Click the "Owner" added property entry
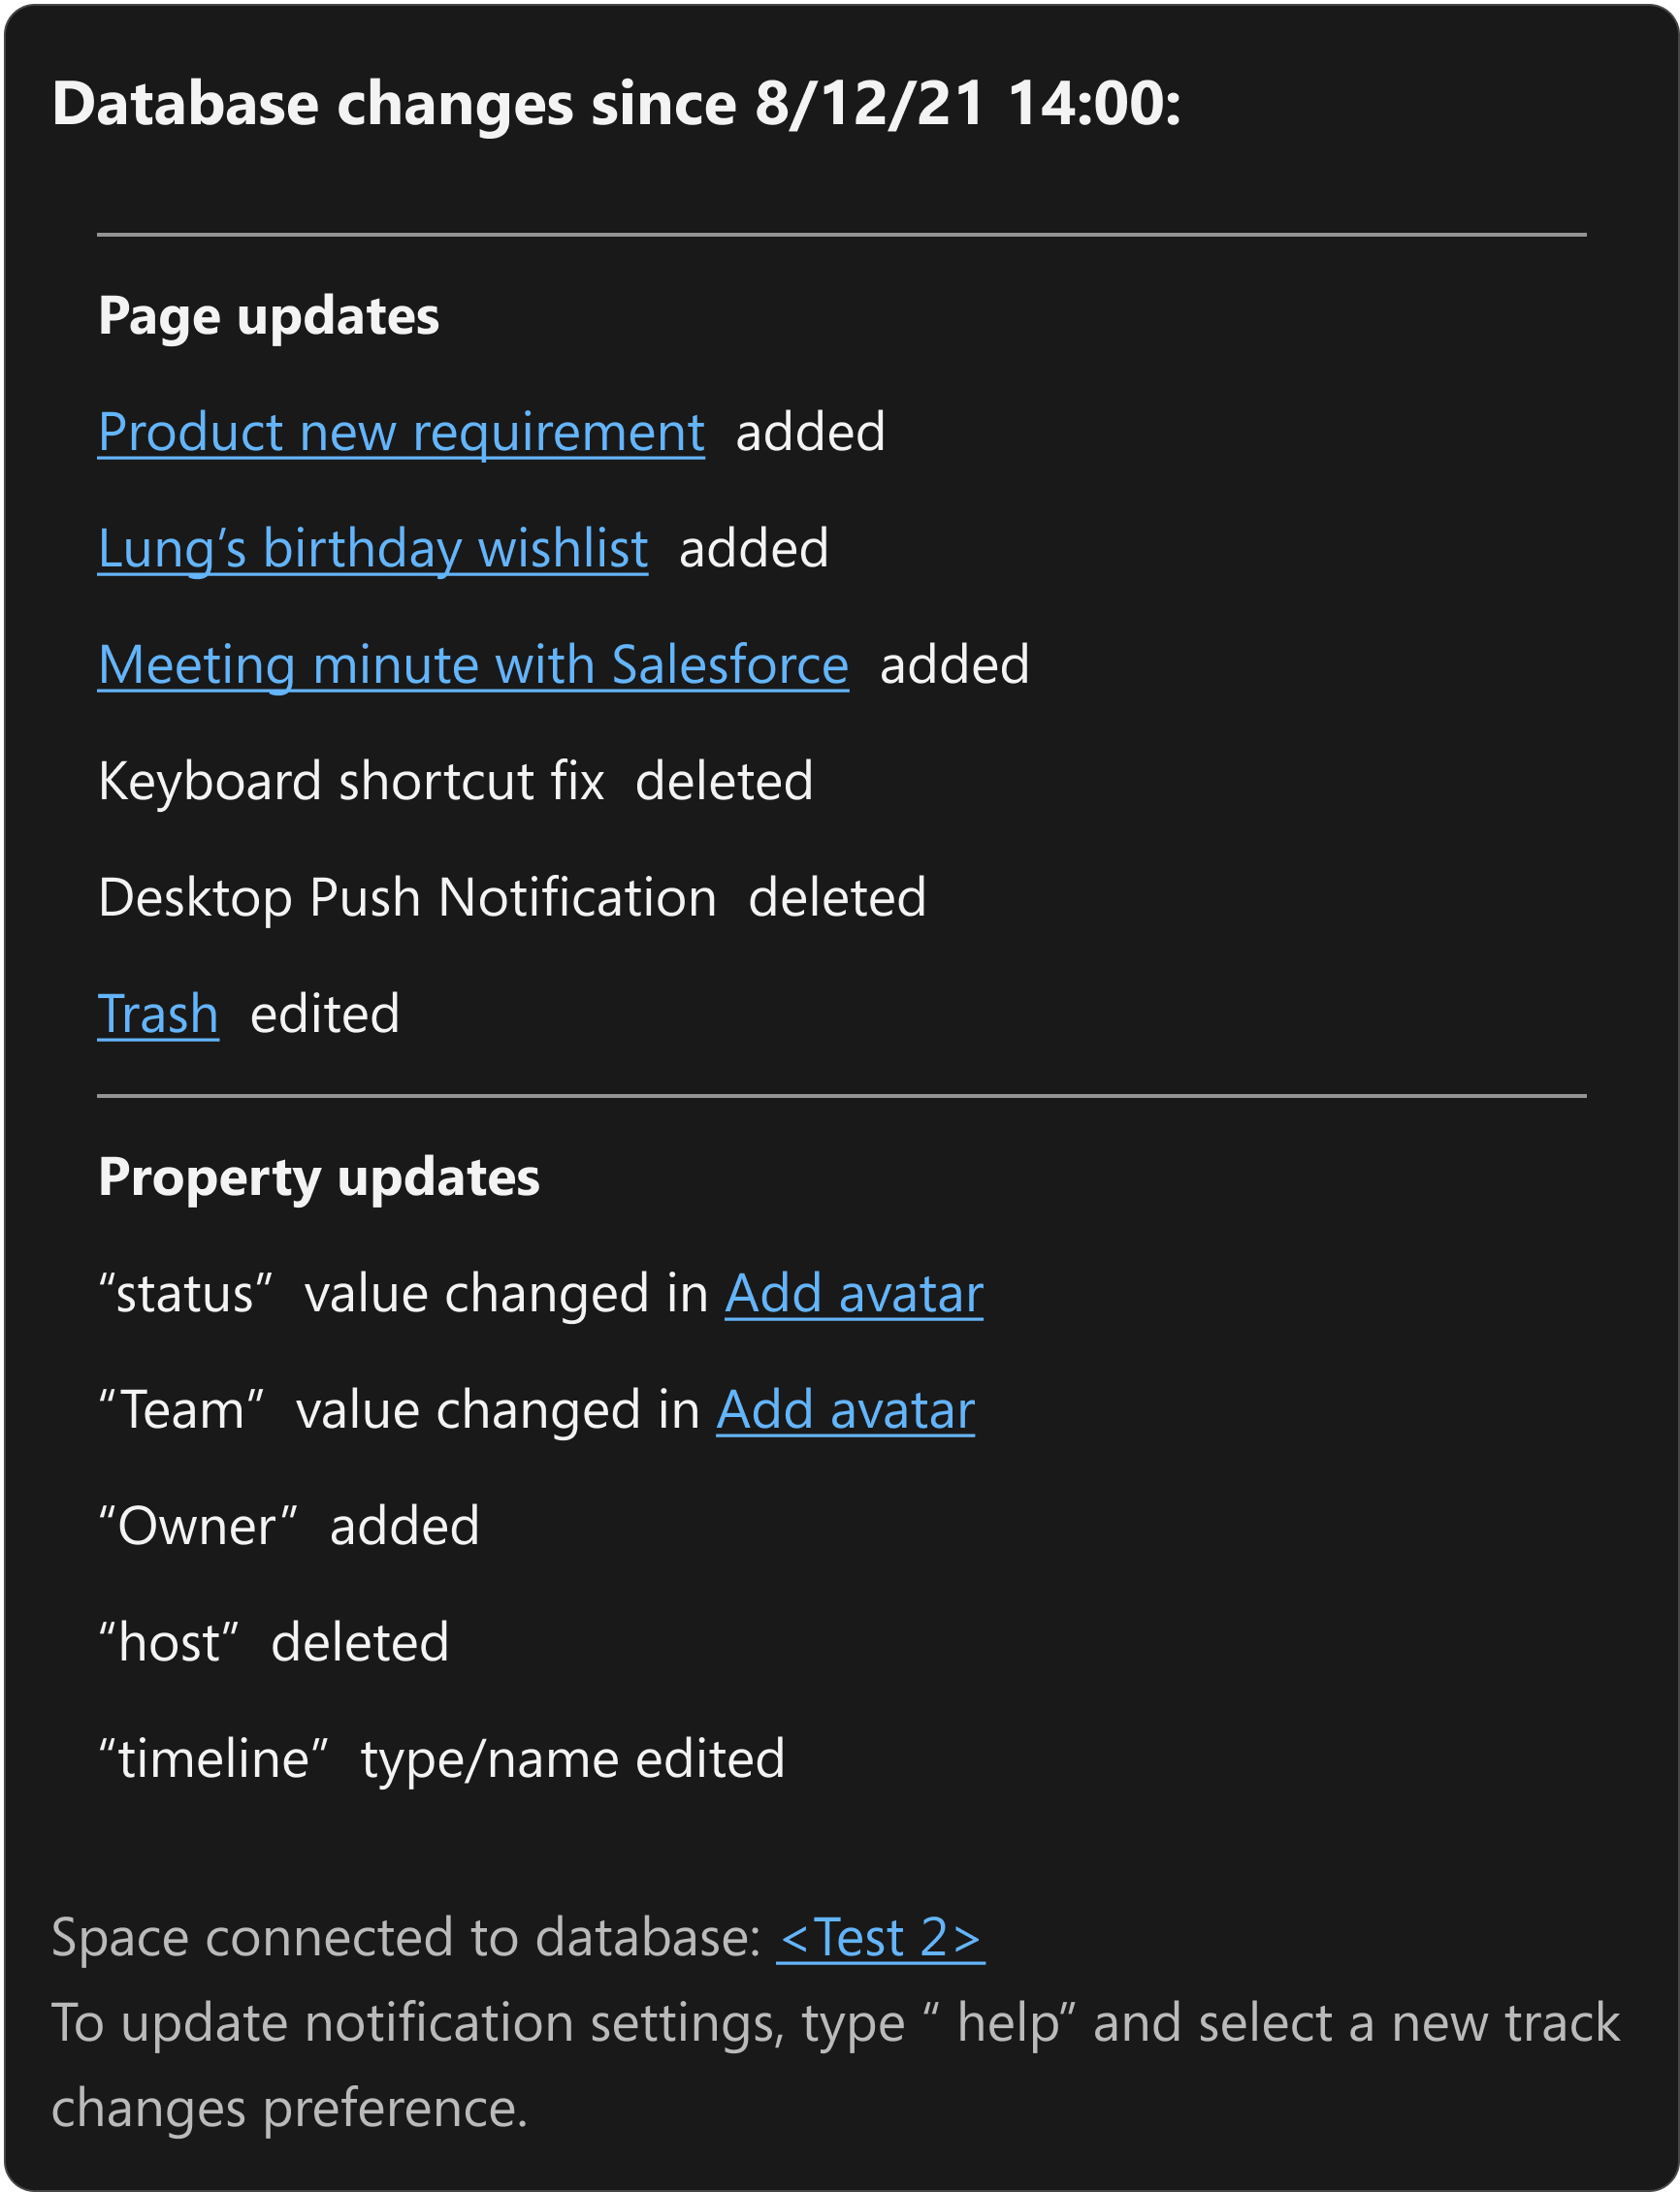Image resolution: width=1680 pixels, height=2192 pixels. (x=289, y=1526)
